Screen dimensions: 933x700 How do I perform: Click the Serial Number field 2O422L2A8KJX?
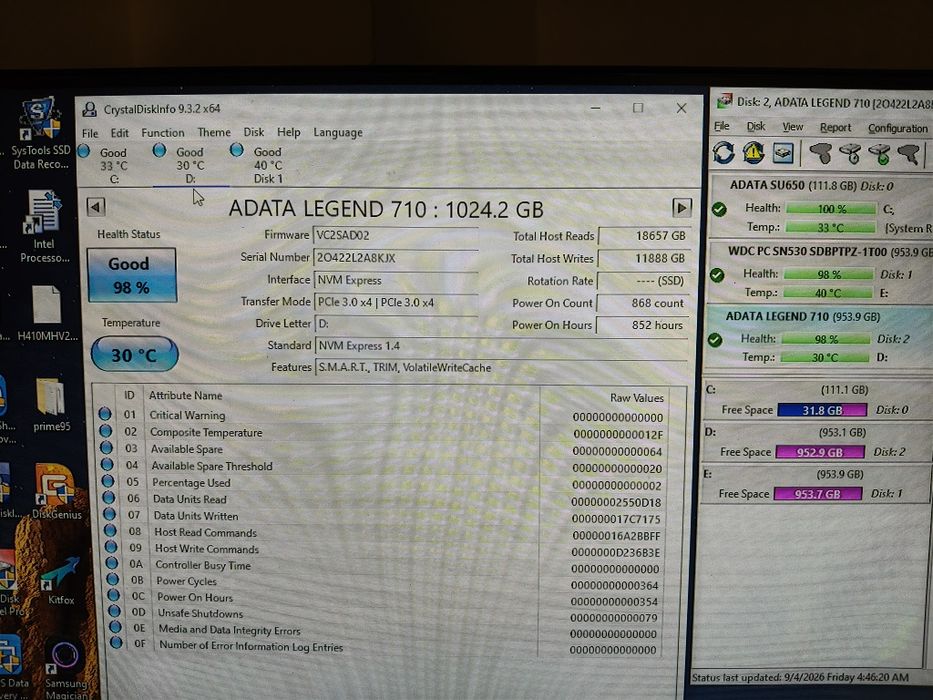(396, 258)
